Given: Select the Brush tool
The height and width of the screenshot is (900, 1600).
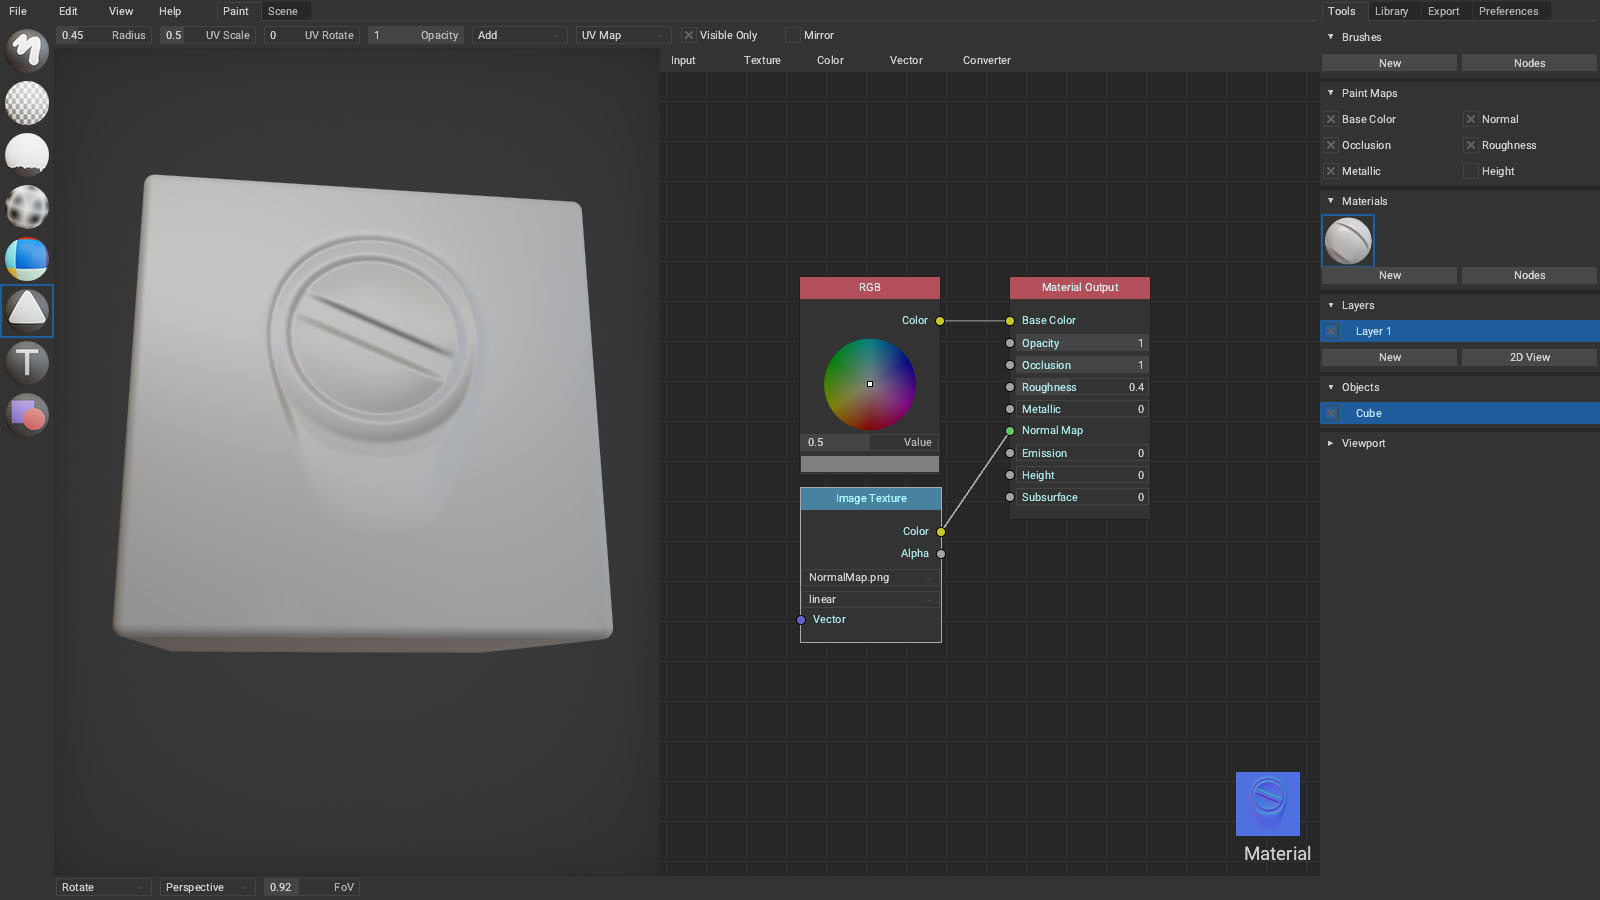Looking at the screenshot, I should coord(26,51).
